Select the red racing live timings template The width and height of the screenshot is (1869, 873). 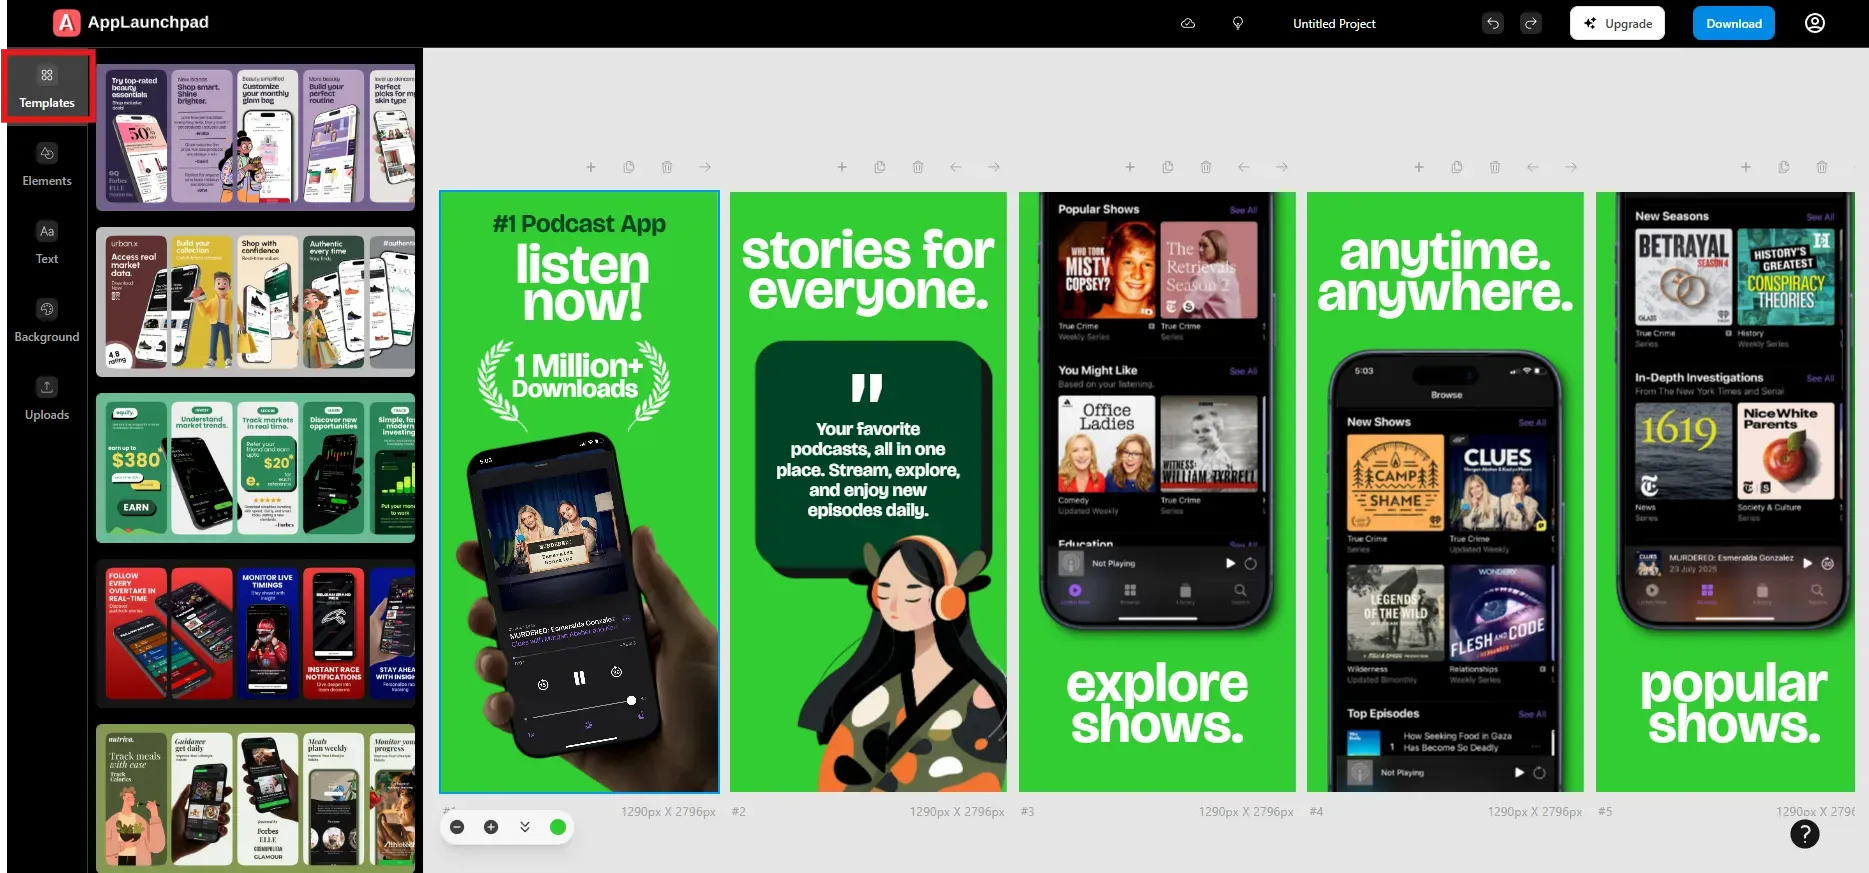(x=255, y=634)
